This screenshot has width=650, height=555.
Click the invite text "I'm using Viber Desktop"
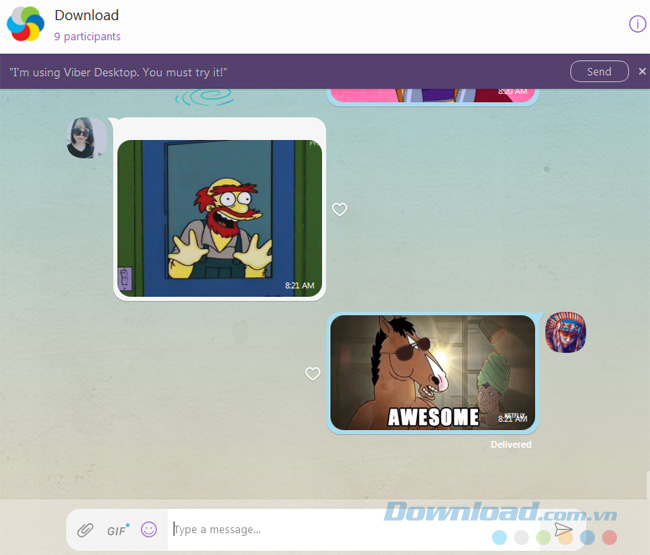point(119,72)
